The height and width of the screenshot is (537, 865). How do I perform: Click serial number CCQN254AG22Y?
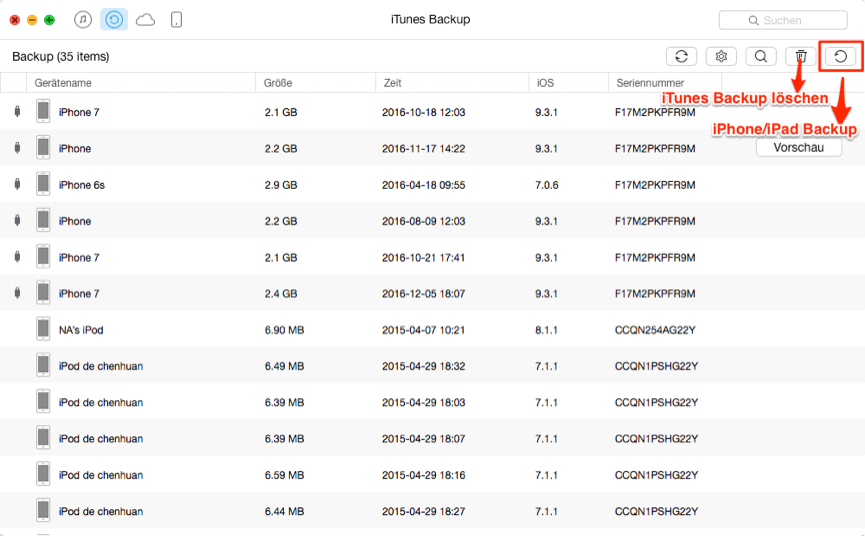(x=655, y=330)
